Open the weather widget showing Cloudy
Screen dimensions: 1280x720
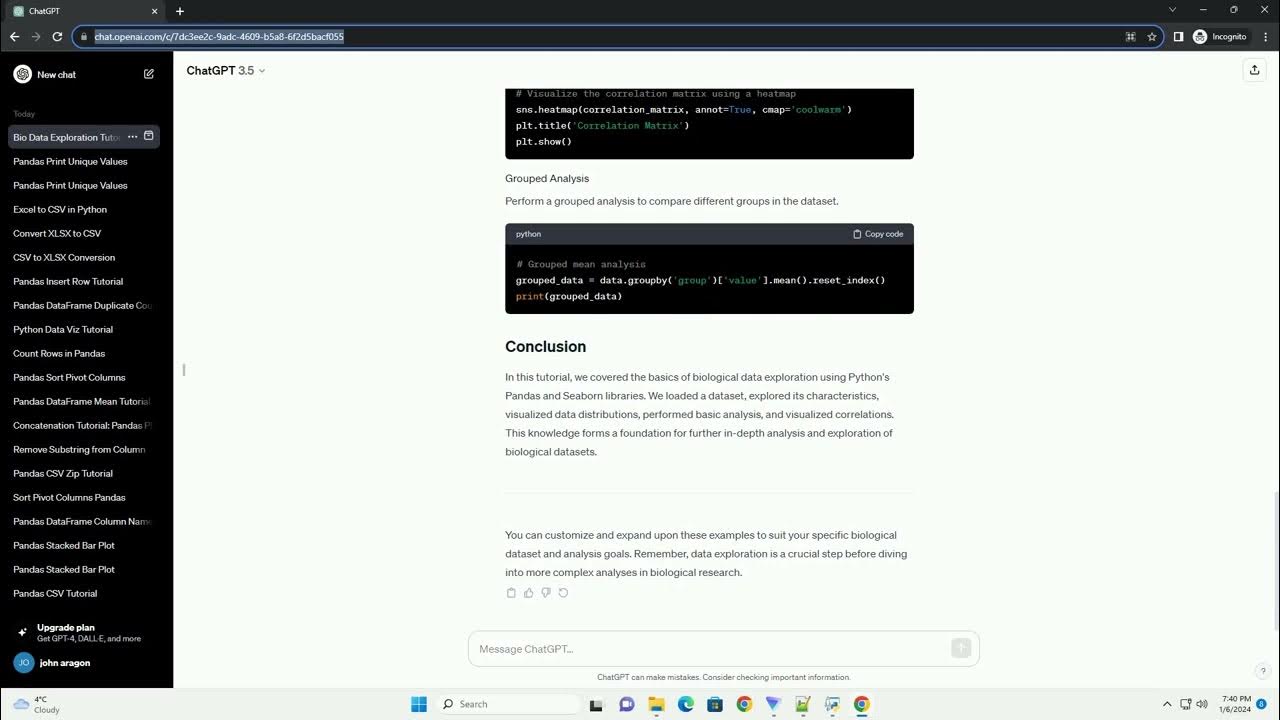[36, 704]
